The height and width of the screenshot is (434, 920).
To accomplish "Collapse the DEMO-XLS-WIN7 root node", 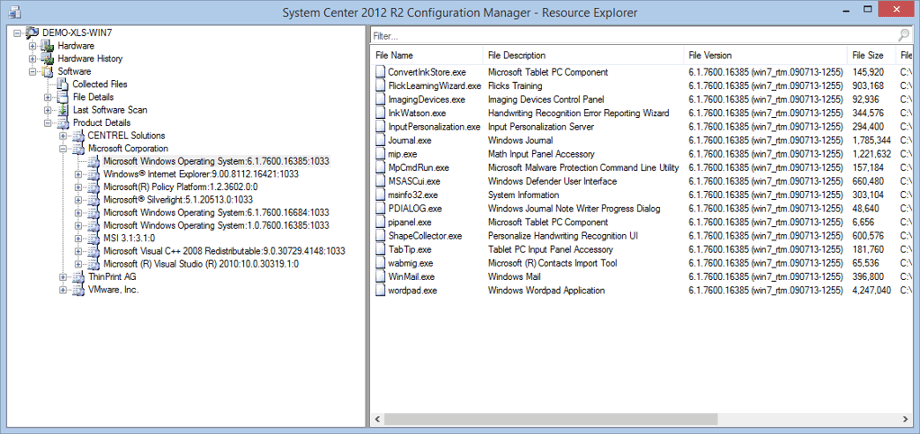I will pyautogui.click(x=17, y=33).
